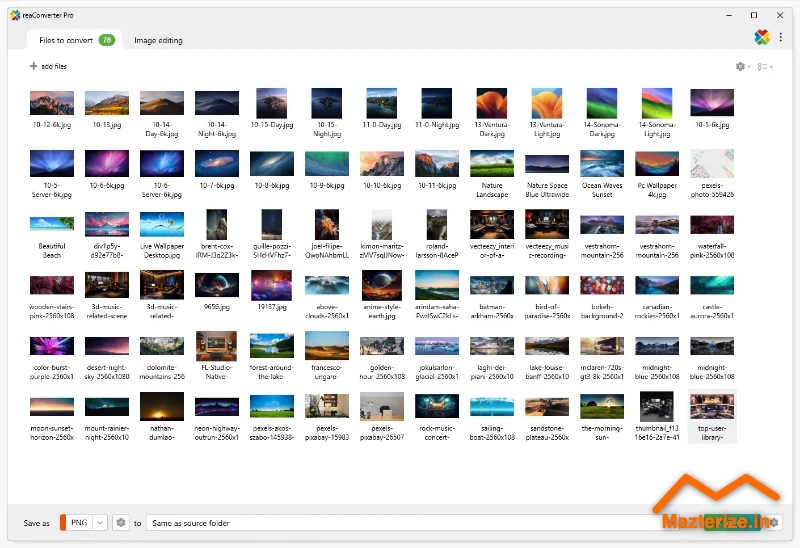Change the thumbnail view mode icon
Image resolution: width=800 pixels, height=548 pixels.
coord(762,67)
